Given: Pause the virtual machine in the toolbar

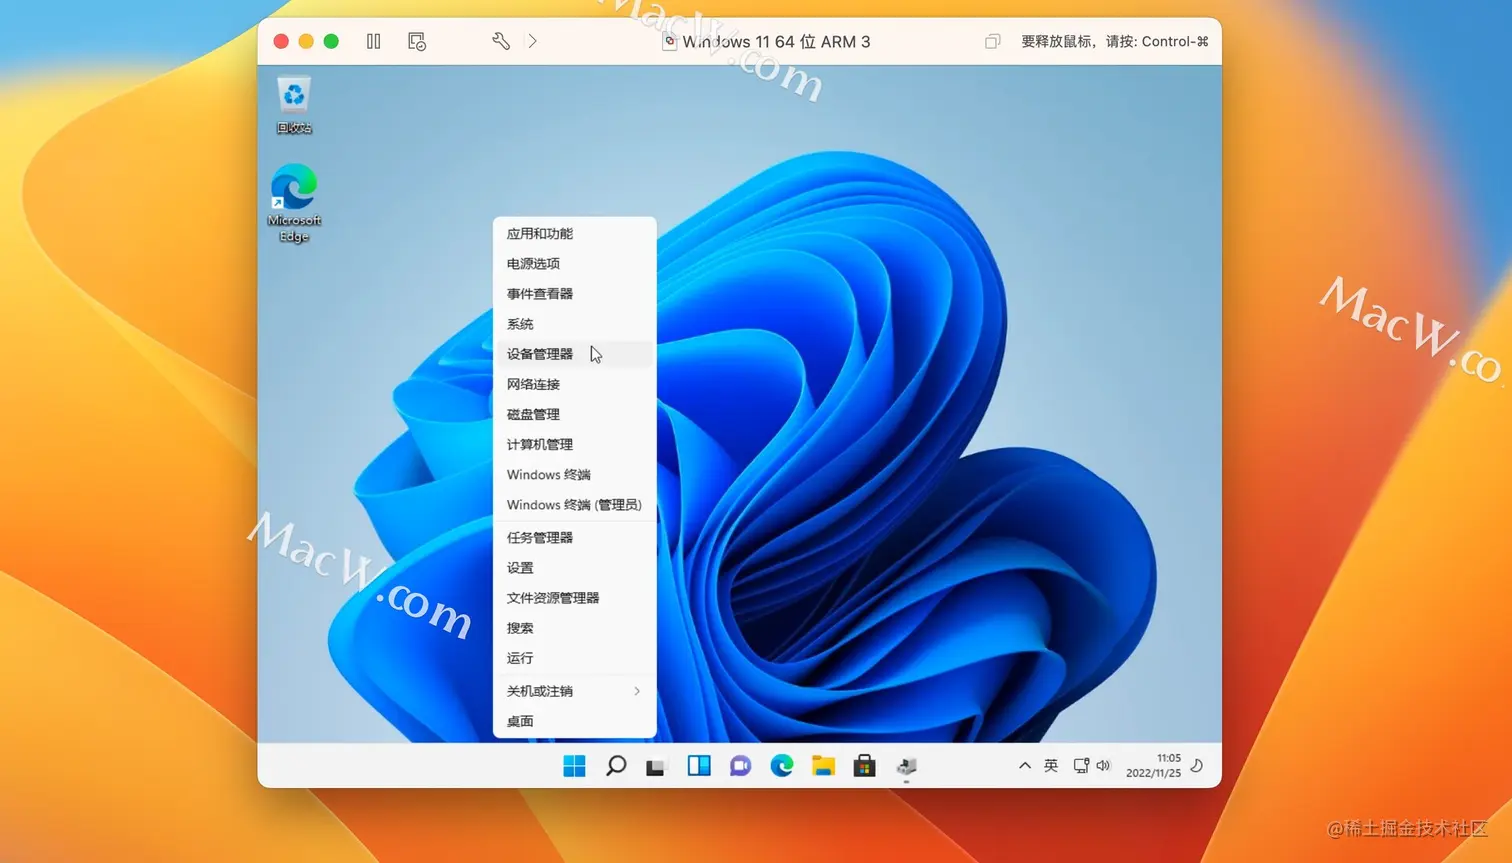Looking at the screenshot, I should pos(373,41).
